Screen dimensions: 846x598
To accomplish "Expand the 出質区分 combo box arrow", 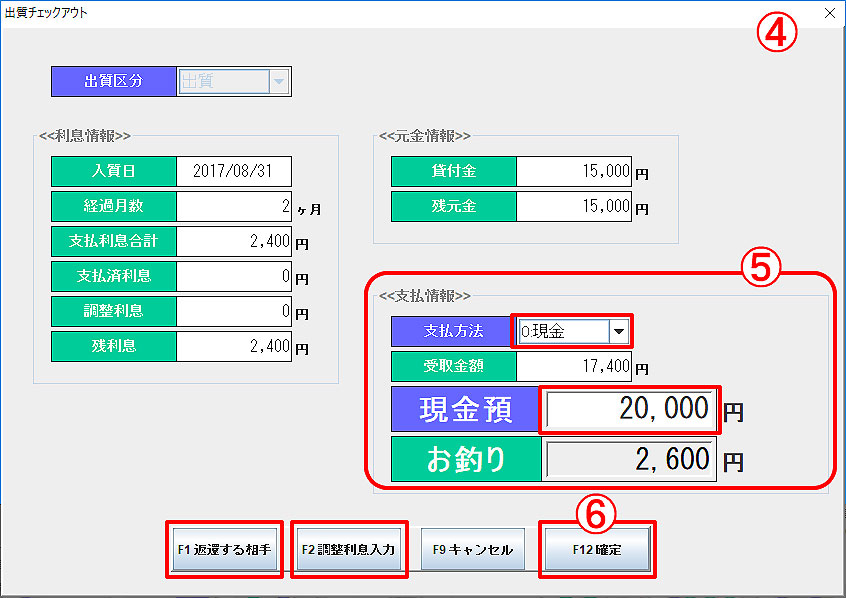I will [x=278, y=81].
